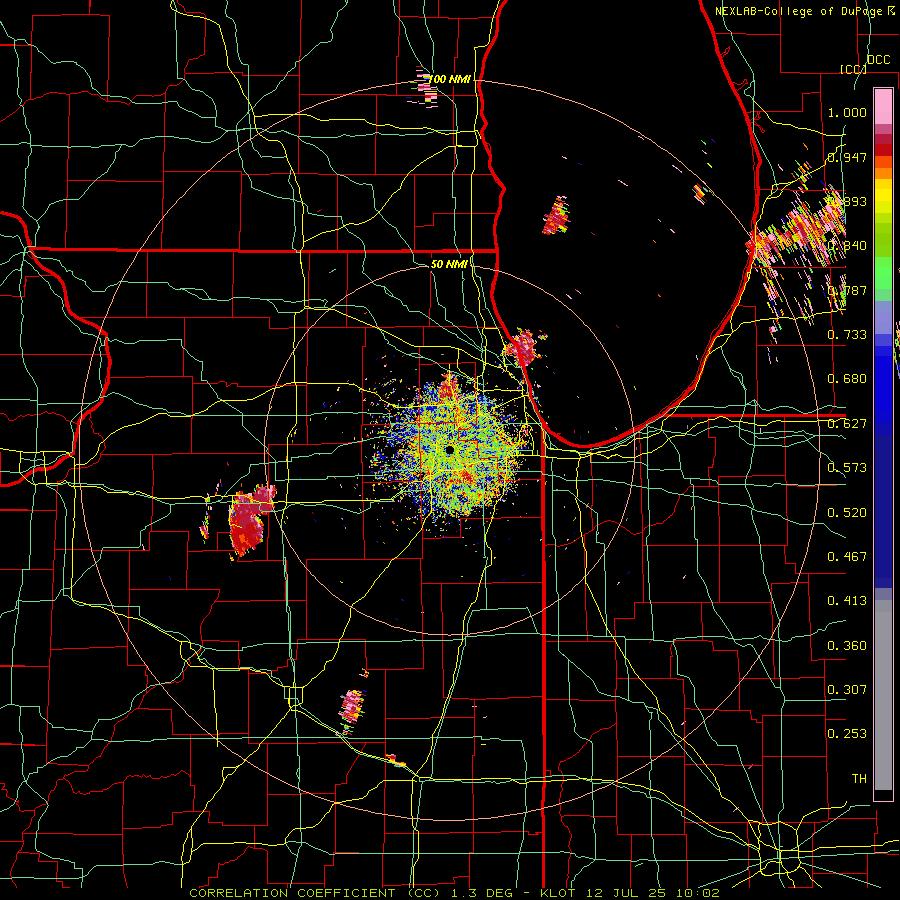Select the 0.253 scale value
This screenshot has height=900, width=900.
tap(847, 734)
